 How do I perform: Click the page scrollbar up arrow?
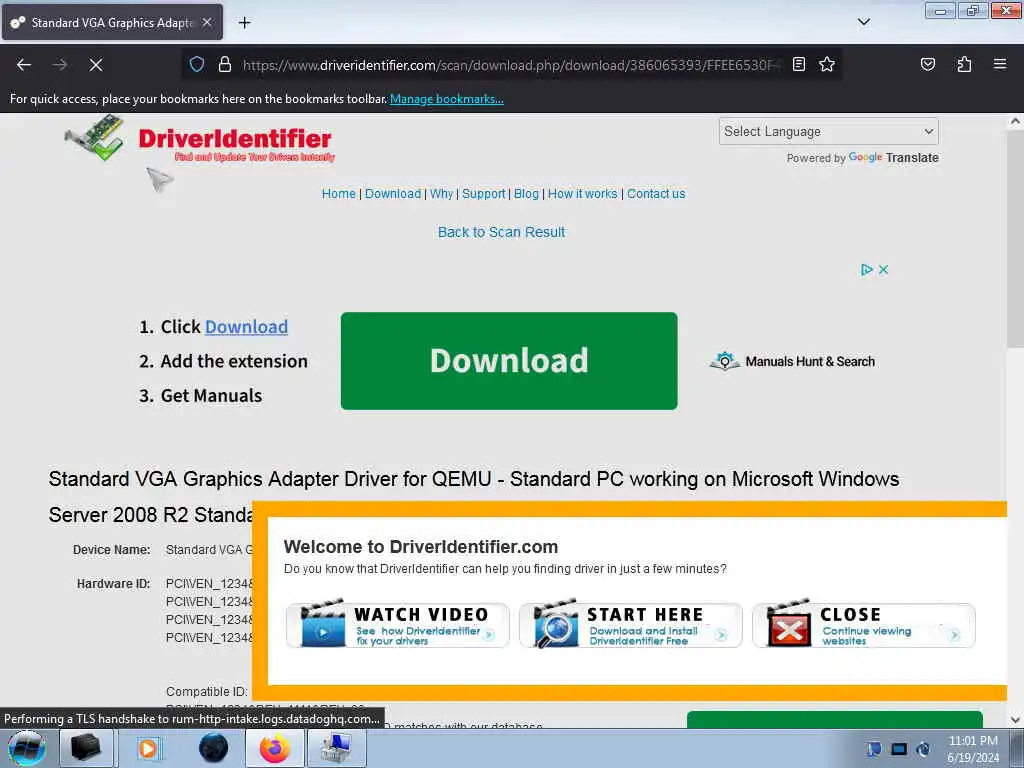click(1015, 121)
